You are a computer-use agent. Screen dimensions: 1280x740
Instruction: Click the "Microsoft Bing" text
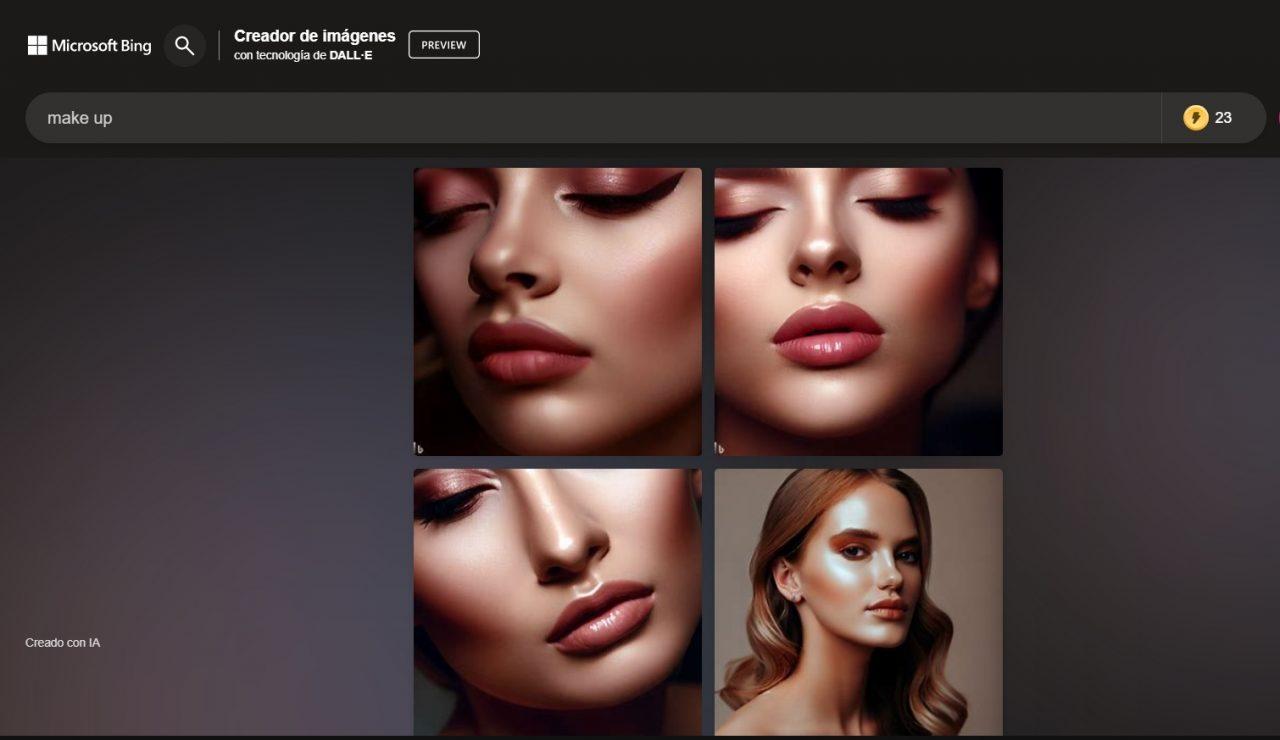pos(101,46)
